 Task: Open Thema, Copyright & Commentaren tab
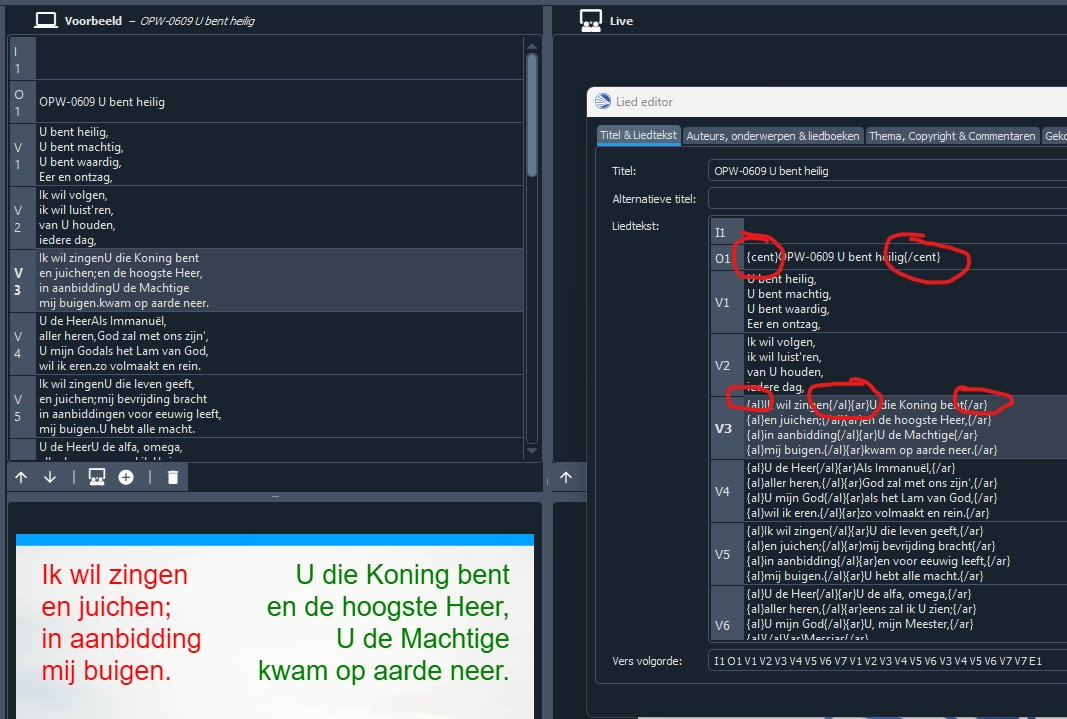click(x=952, y=136)
